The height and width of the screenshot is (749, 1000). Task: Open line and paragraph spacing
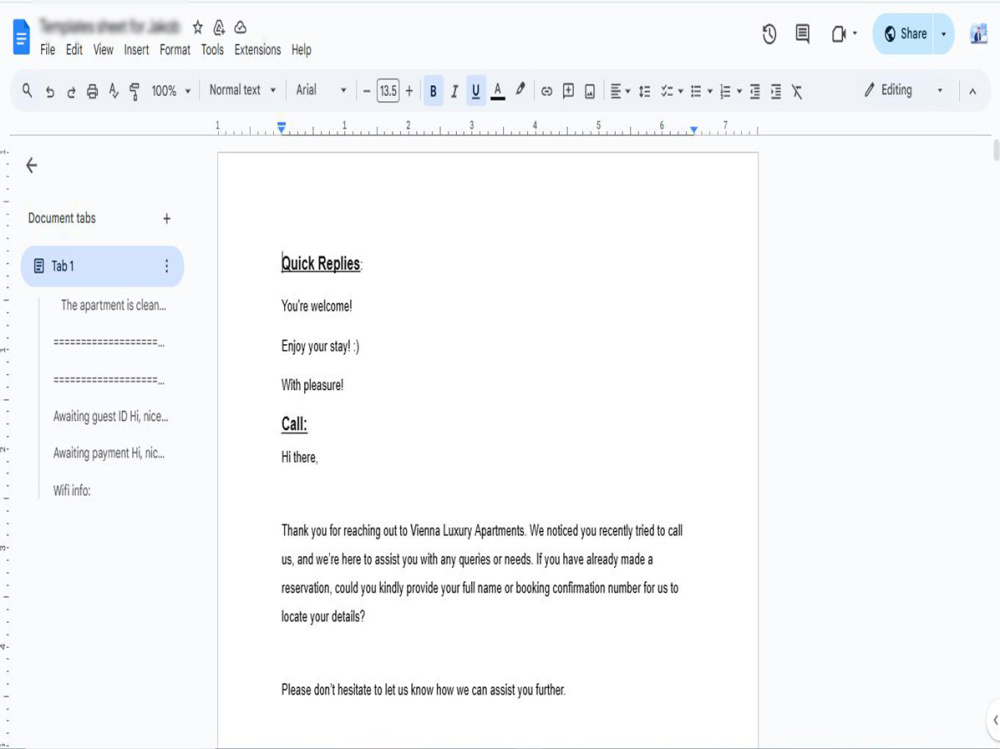(x=645, y=91)
